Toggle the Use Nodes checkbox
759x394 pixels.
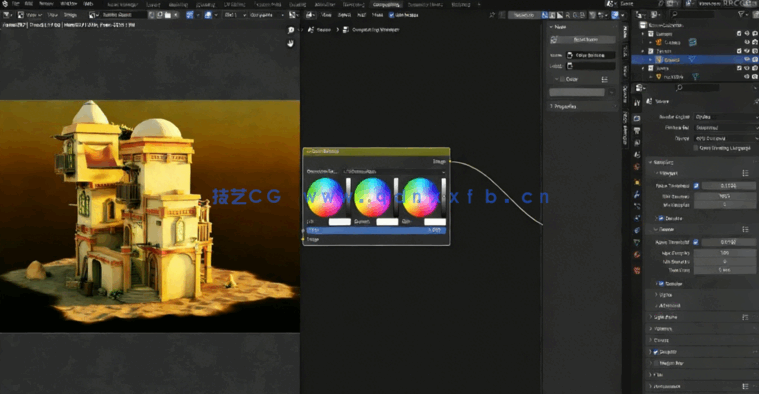(391, 15)
